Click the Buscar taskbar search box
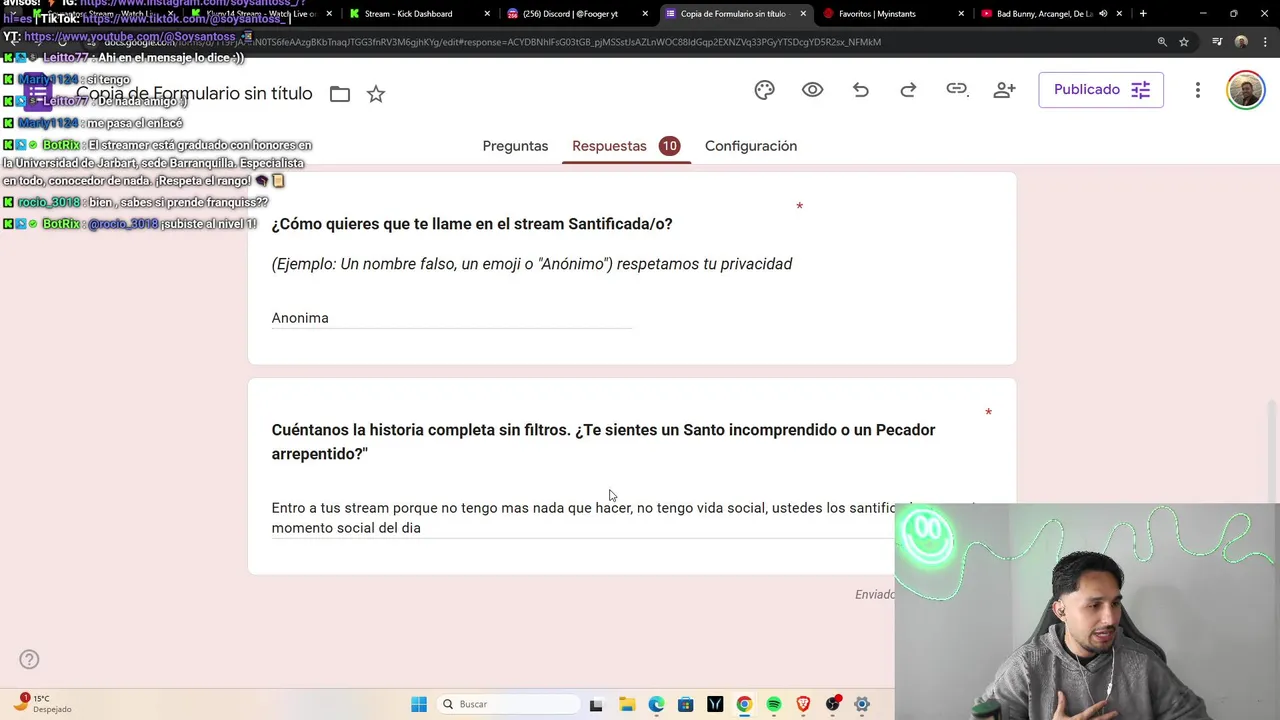The image size is (1280, 720). pyautogui.click(x=506, y=704)
